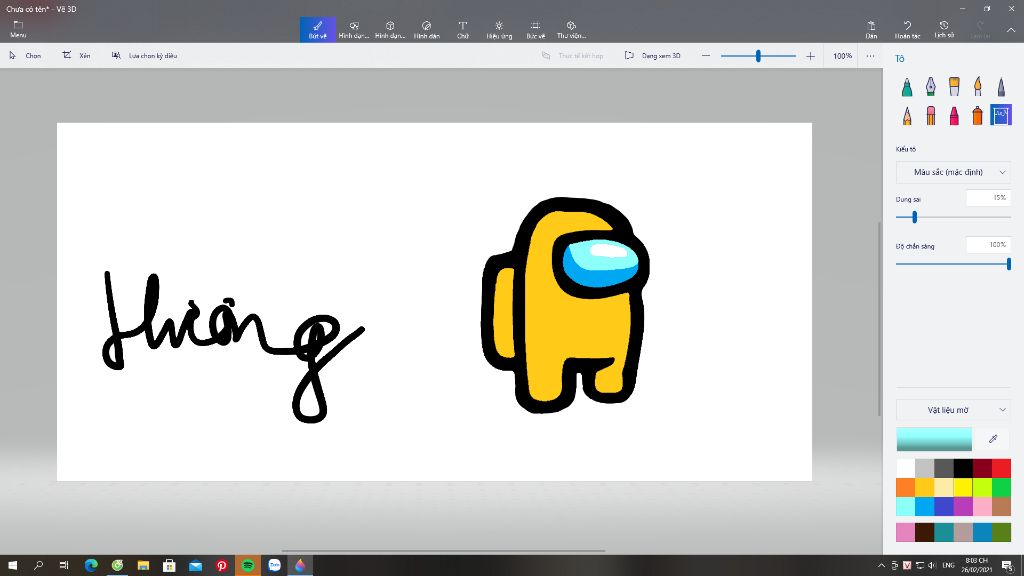This screenshot has width=1024, height=576.
Task: Choose the green color swatch
Action: point(1001,487)
